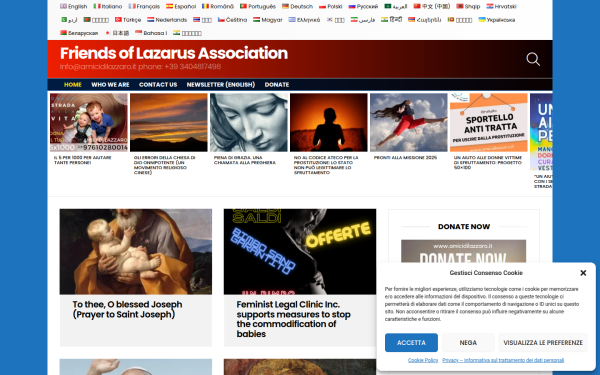Select Čeština language flag
The height and width of the screenshot is (375, 600).
click(232, 20)
